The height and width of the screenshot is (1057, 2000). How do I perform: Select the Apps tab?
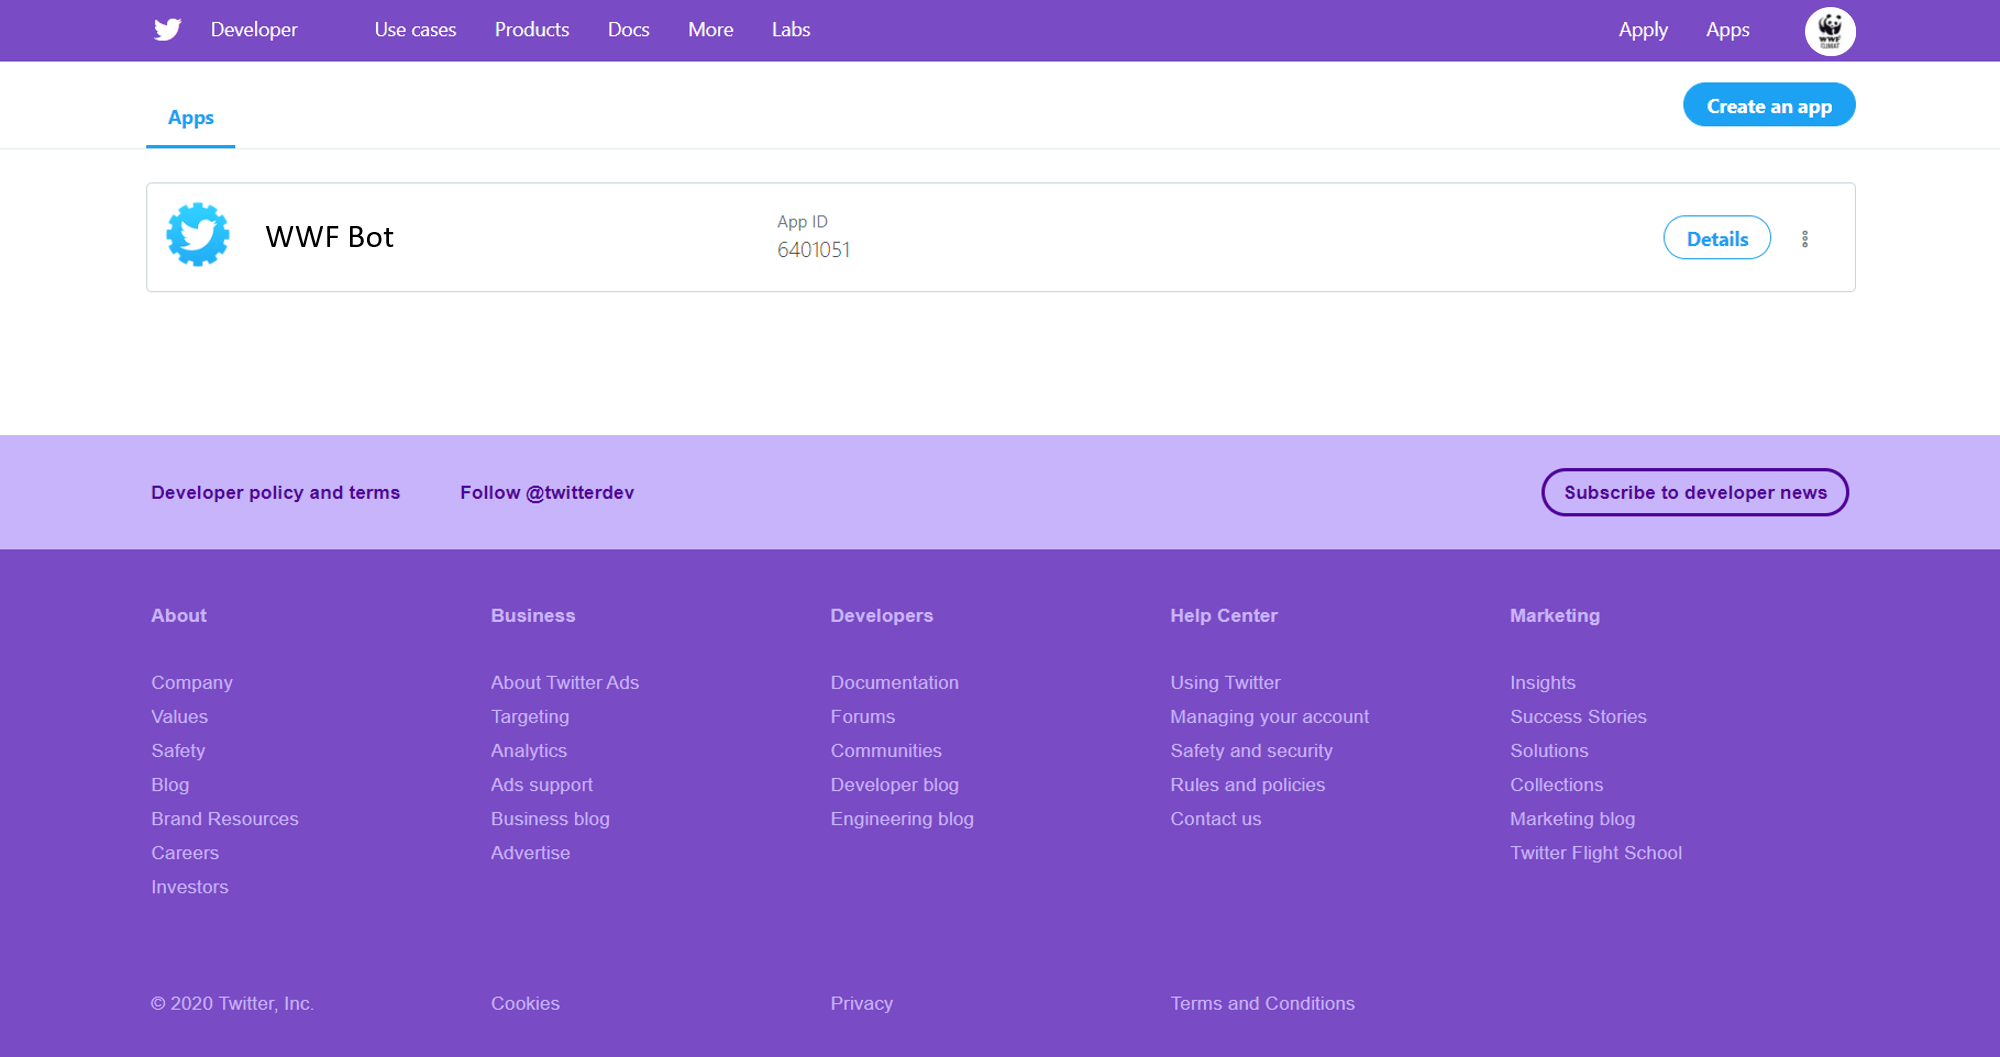click(191, 118)
